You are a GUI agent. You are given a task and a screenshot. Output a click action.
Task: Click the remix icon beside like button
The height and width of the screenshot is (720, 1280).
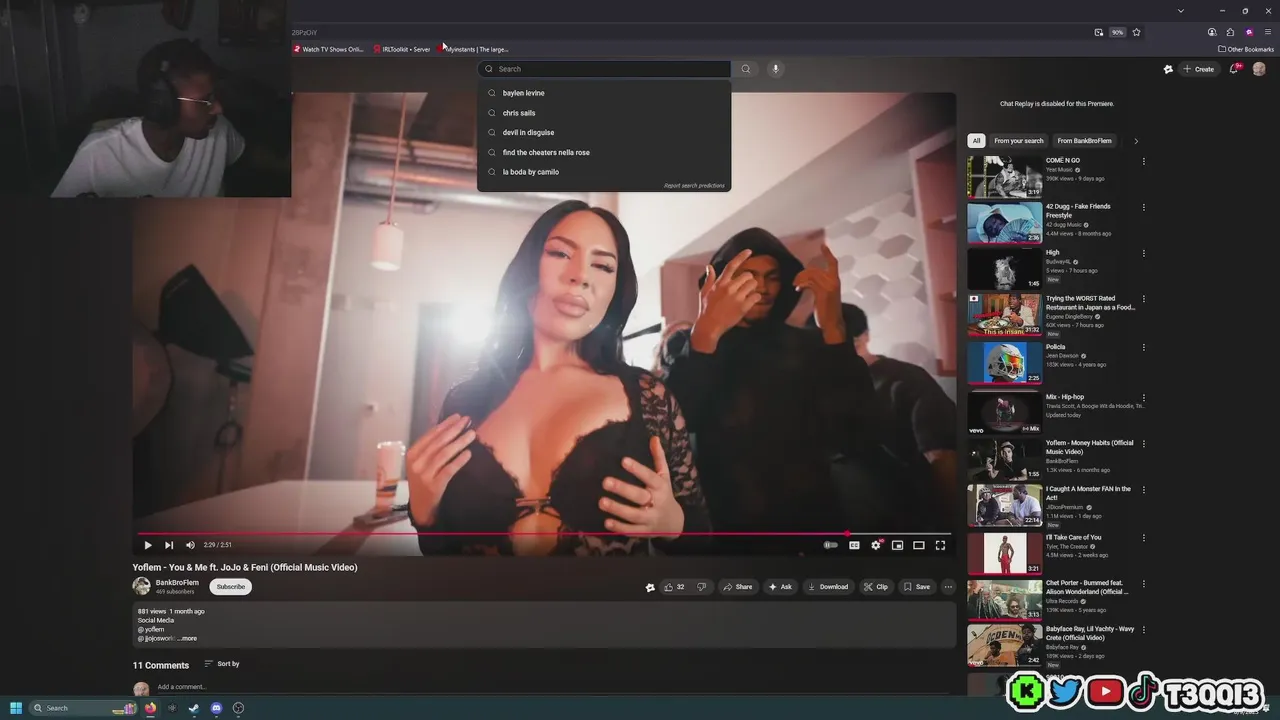(650, 587)
